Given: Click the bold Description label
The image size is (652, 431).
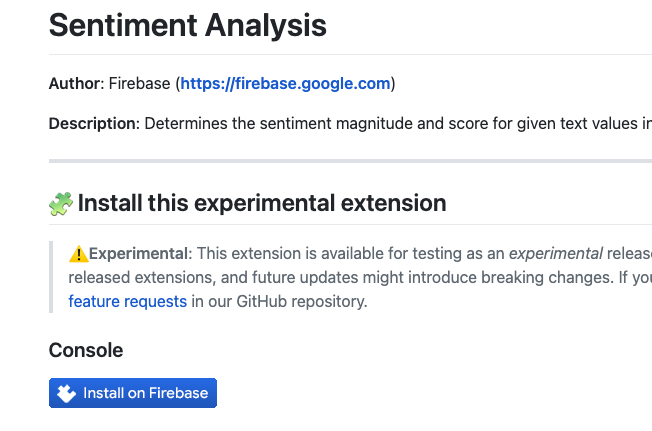Looking at the screenshot, I should tap(92, 123).
